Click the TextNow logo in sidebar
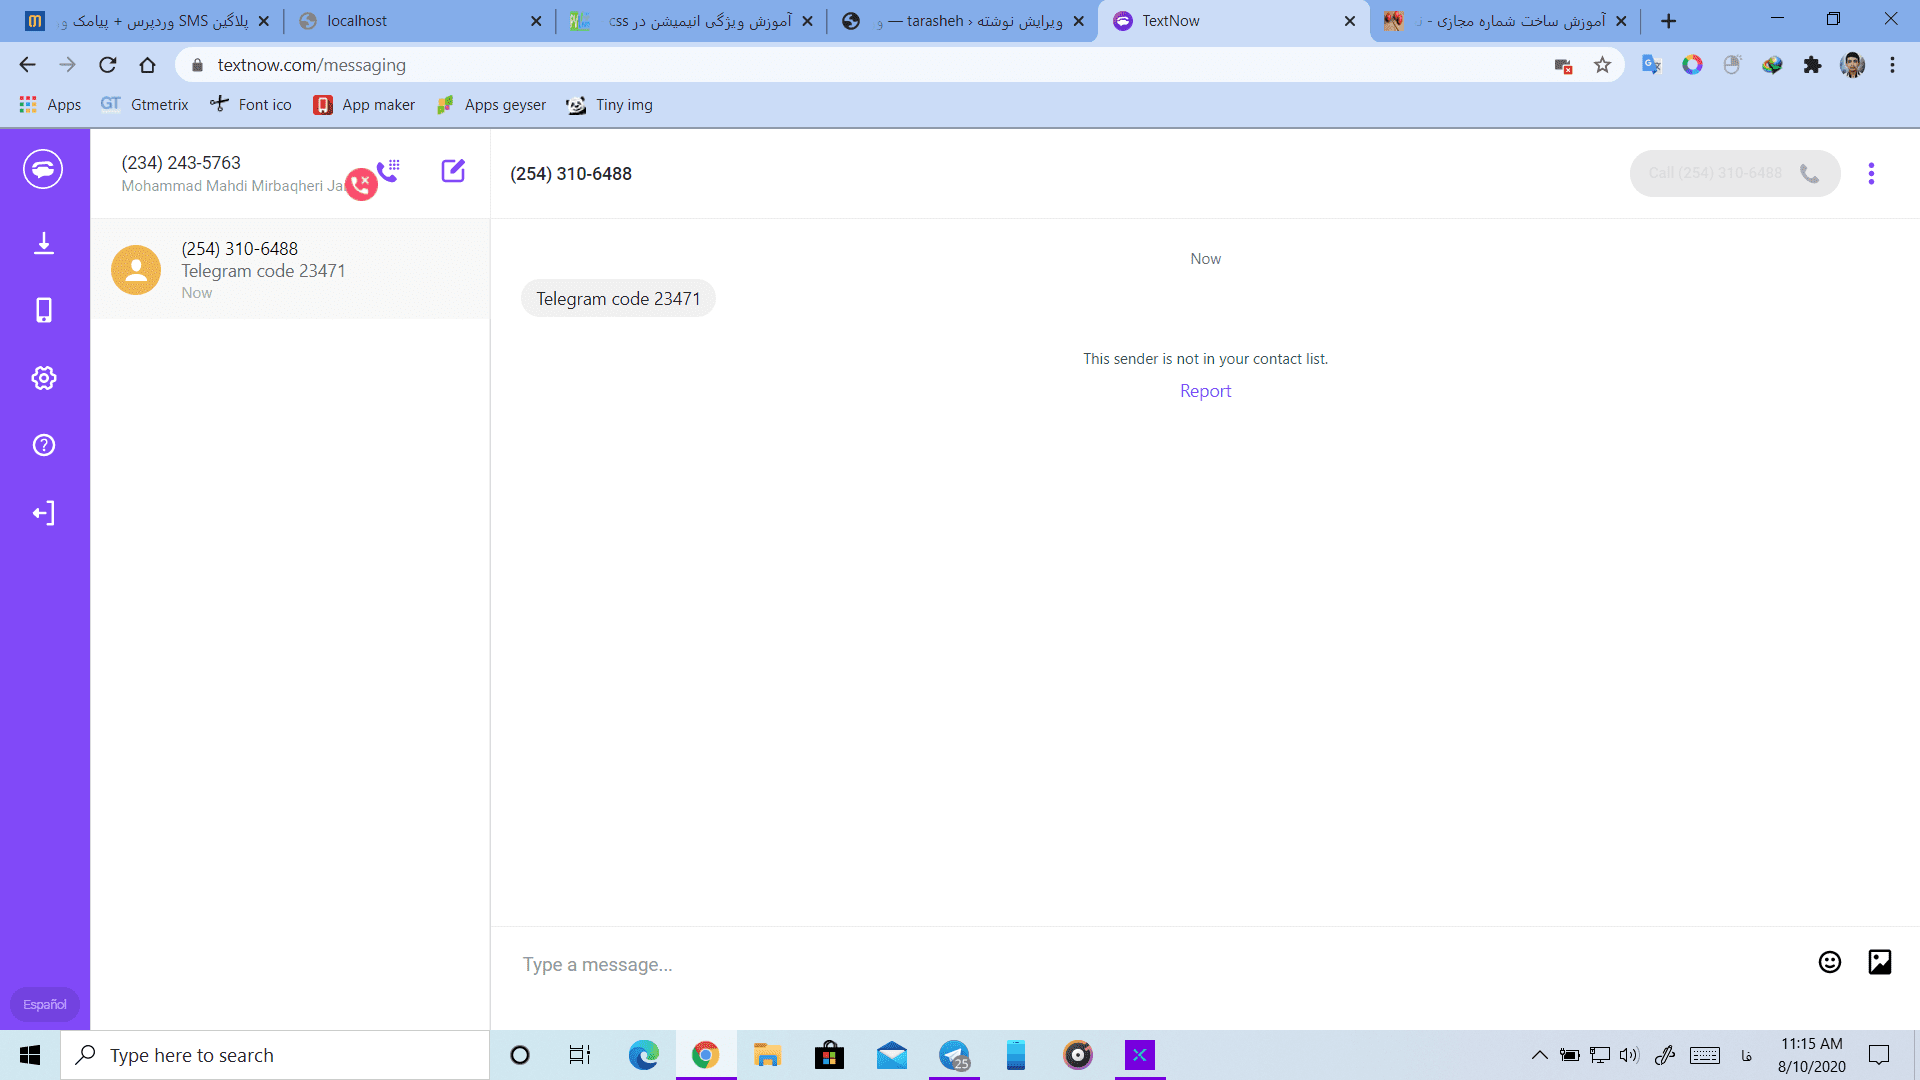1920x1080 pixels. point(43,169)
